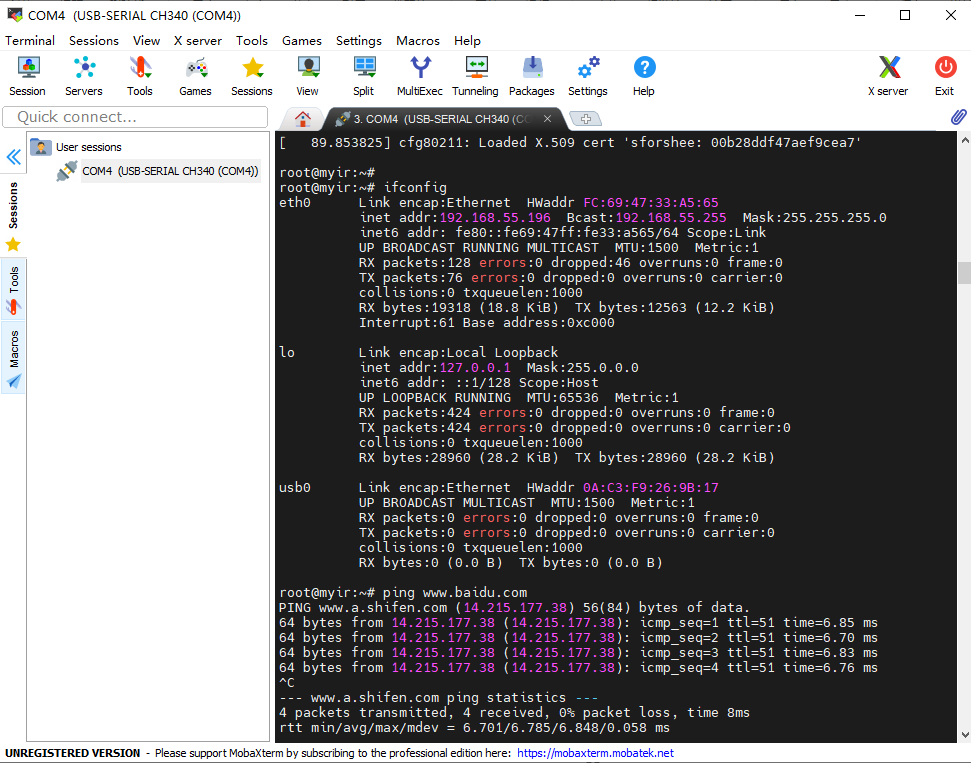Click the terminal vertical scrollbar thumb
This screenshot has height=763, width=971.
(964, 272)
